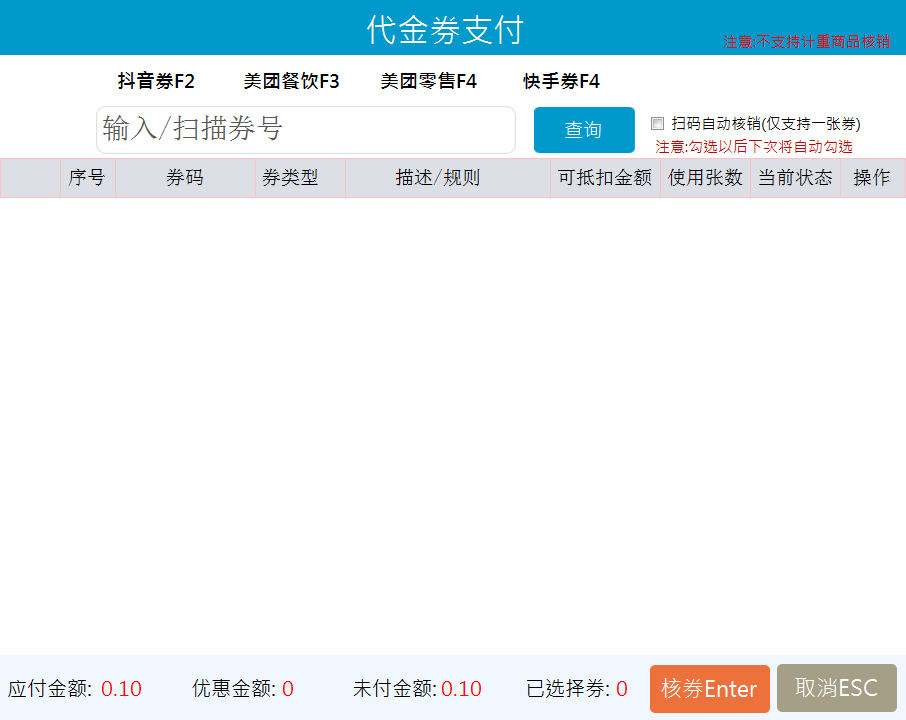The image size is (906, 720).
Task: Click the 应付金额 value 0.10
Action: click(121, 689)
